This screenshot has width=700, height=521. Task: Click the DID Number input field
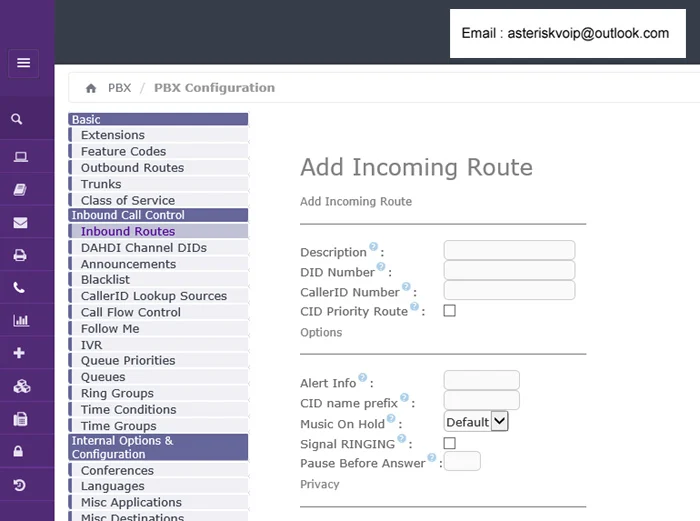tap(509, 270)
